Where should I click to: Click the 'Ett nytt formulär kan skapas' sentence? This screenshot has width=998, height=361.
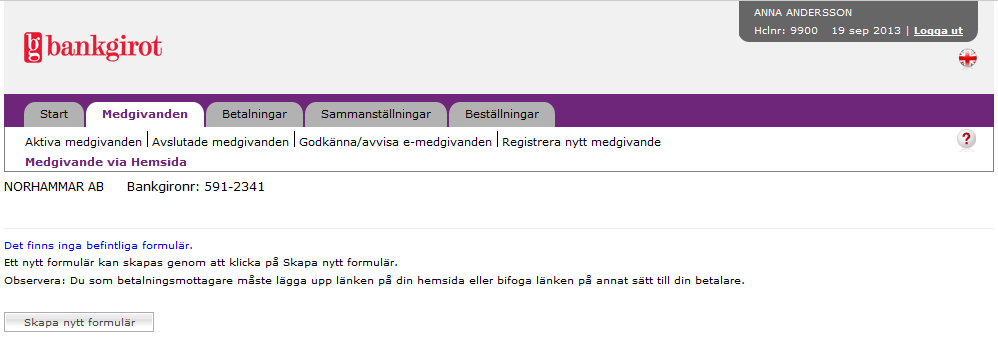201,262
